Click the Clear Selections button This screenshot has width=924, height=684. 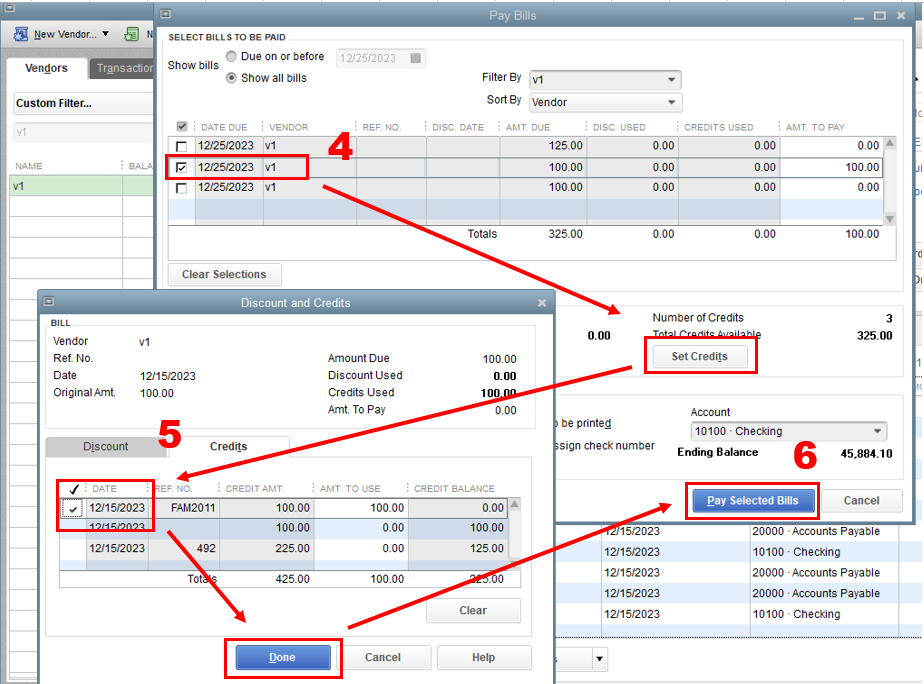pyautogui.click(x=224, y=275)
